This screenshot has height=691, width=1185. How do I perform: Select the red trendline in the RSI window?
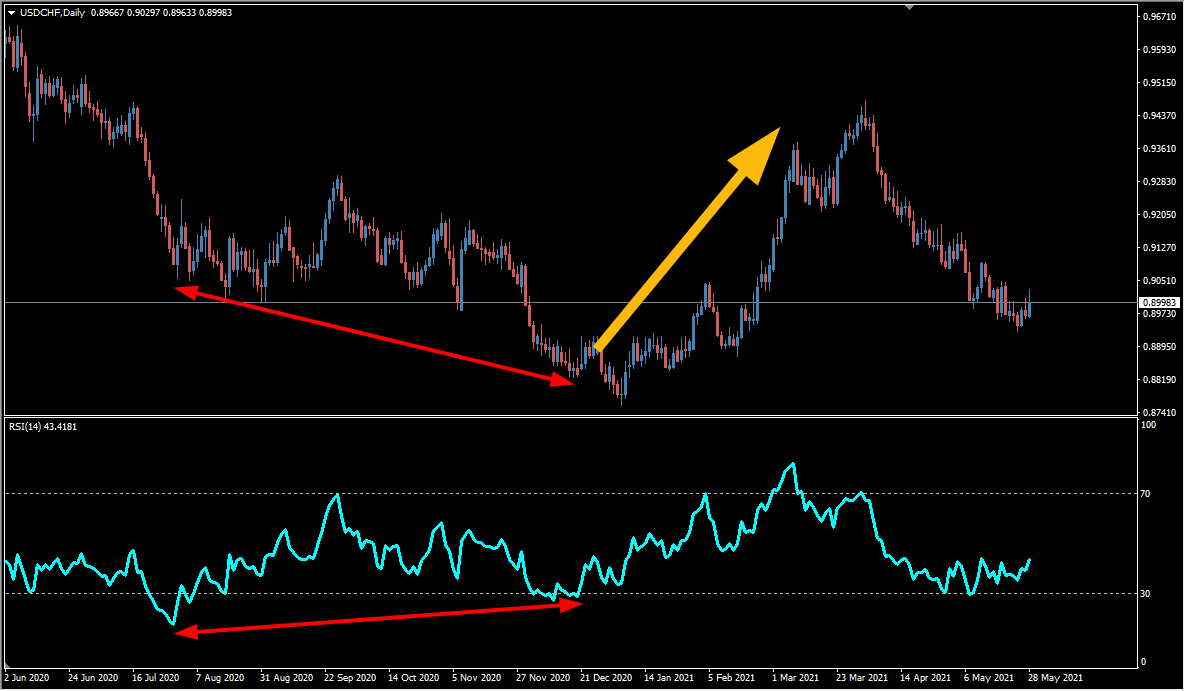[x=378, y=618]
